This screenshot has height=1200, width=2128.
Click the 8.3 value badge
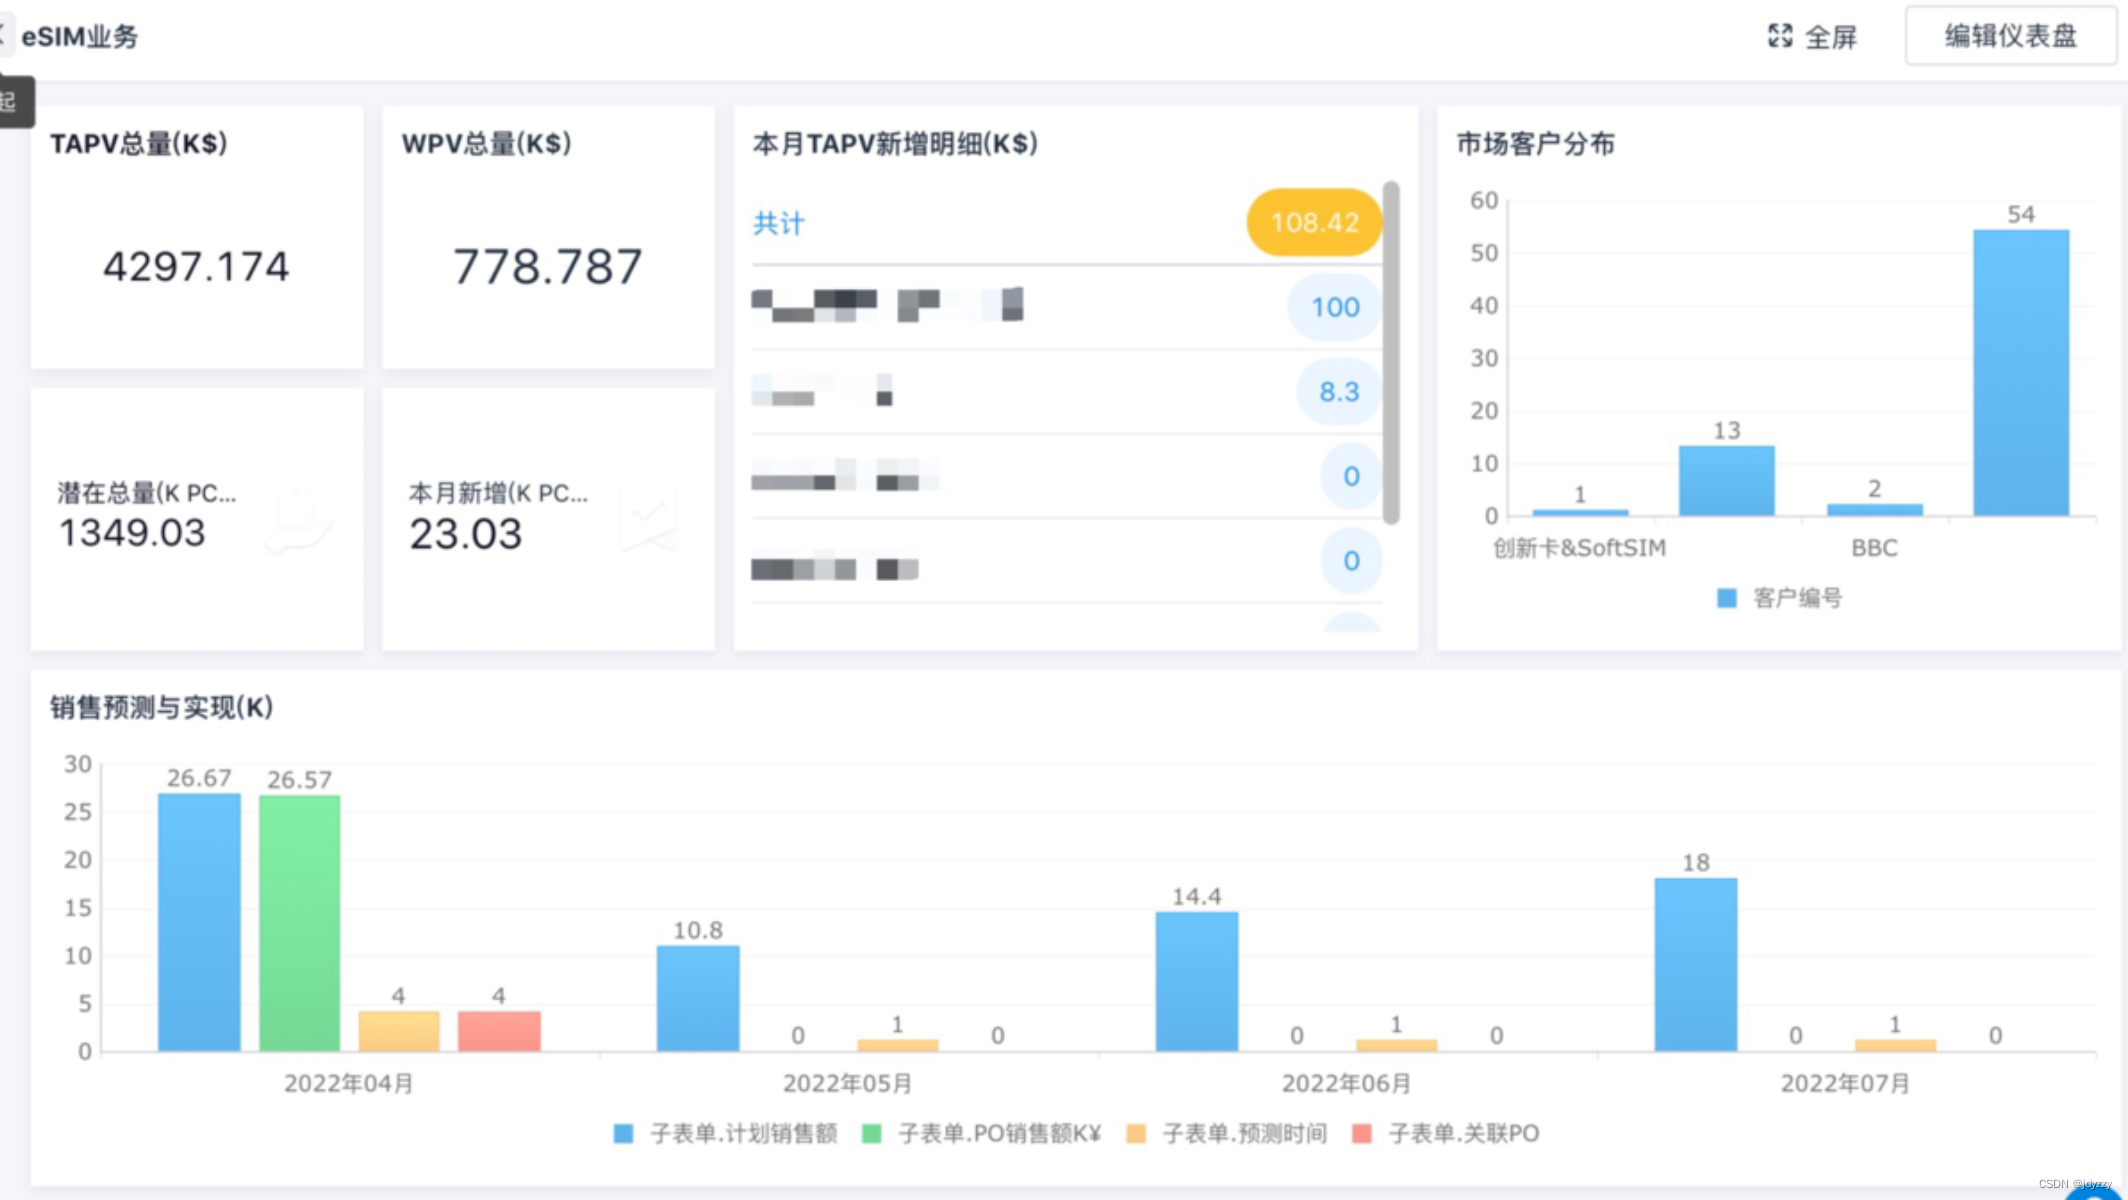[x=1339, y=391]
